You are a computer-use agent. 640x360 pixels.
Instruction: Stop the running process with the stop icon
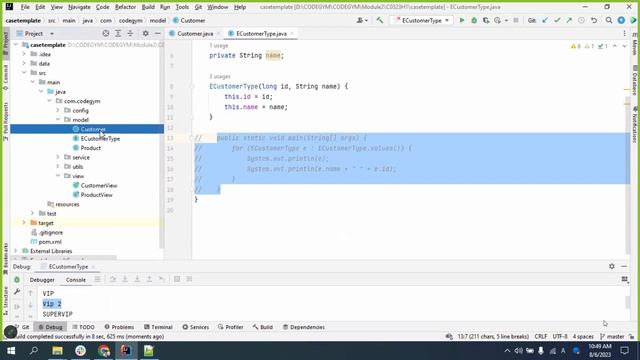516,20
